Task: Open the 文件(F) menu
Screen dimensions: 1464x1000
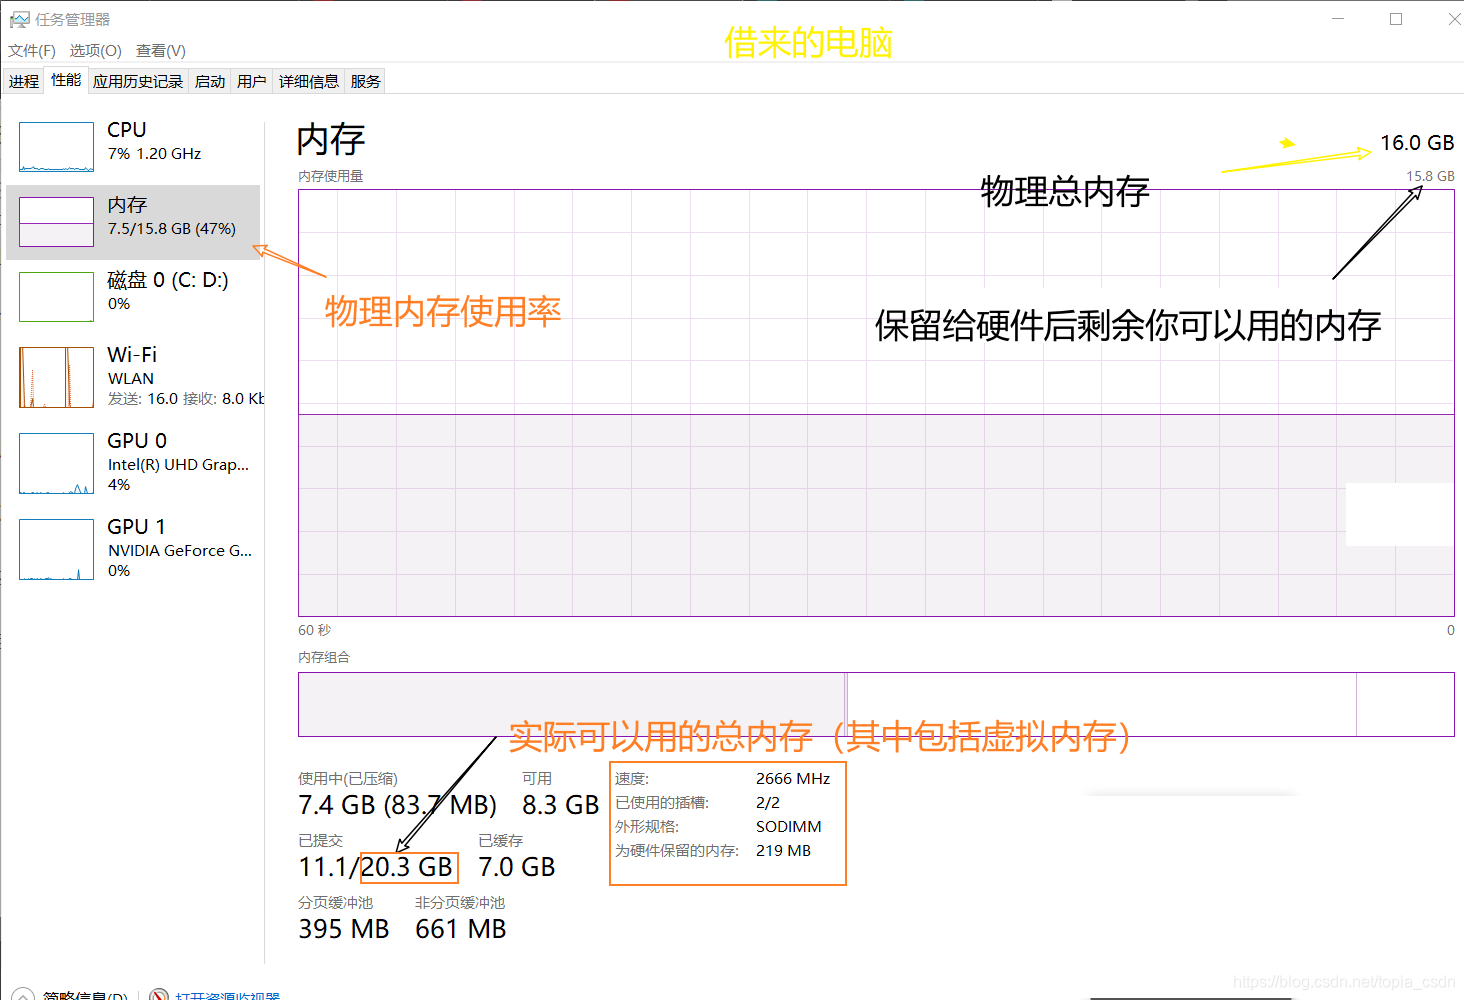Action: pyautogui.click(x=32, y=51)
